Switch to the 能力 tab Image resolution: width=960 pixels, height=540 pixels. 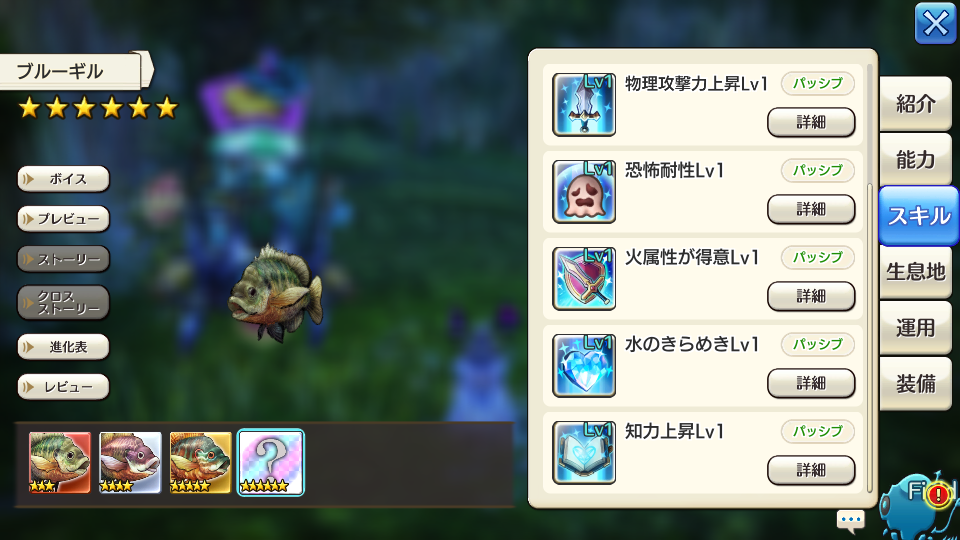click(x=915, y=160)
